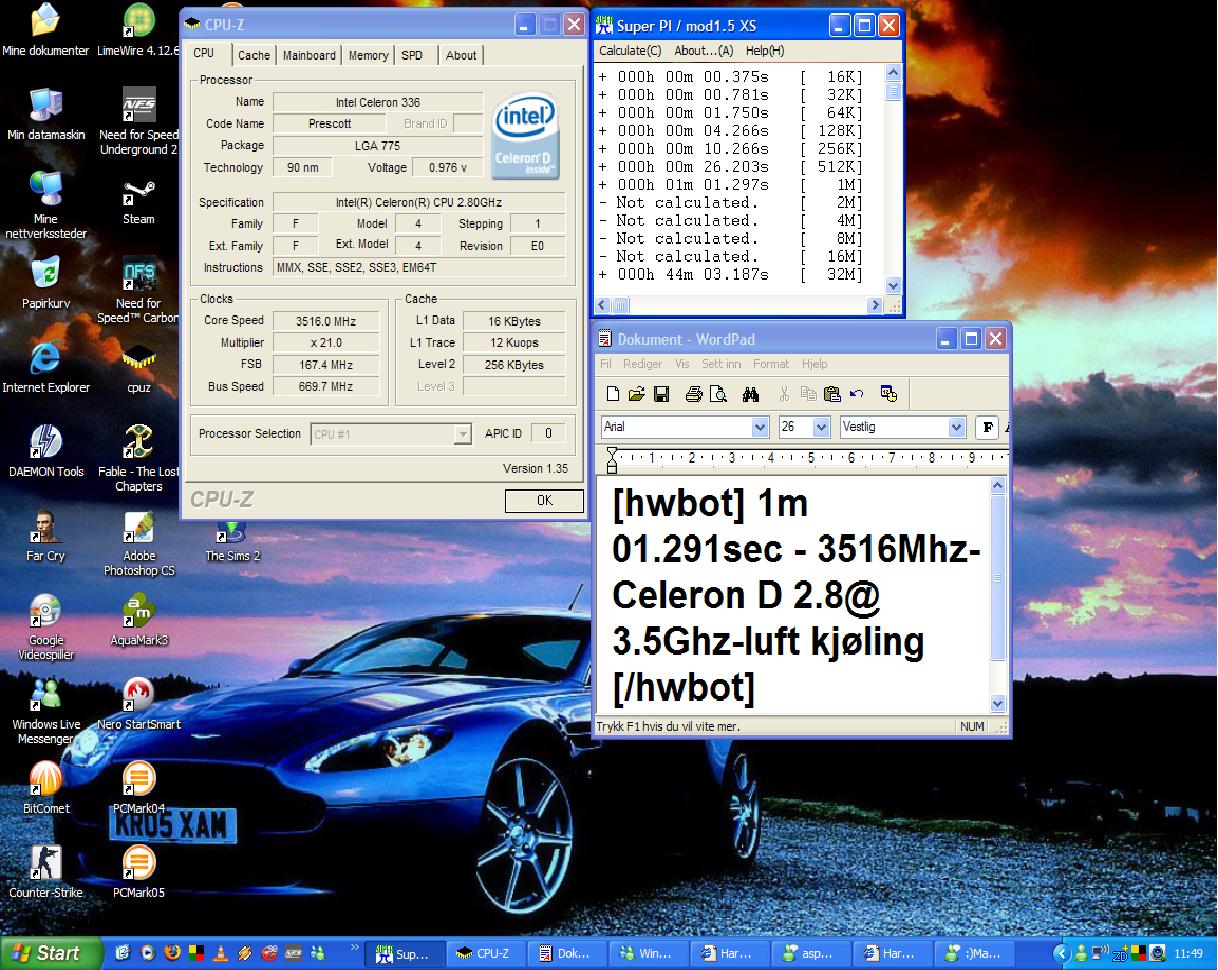Click the LimeWire desktop icon
Screen dimensions: 1218x970
click(138, 32)
